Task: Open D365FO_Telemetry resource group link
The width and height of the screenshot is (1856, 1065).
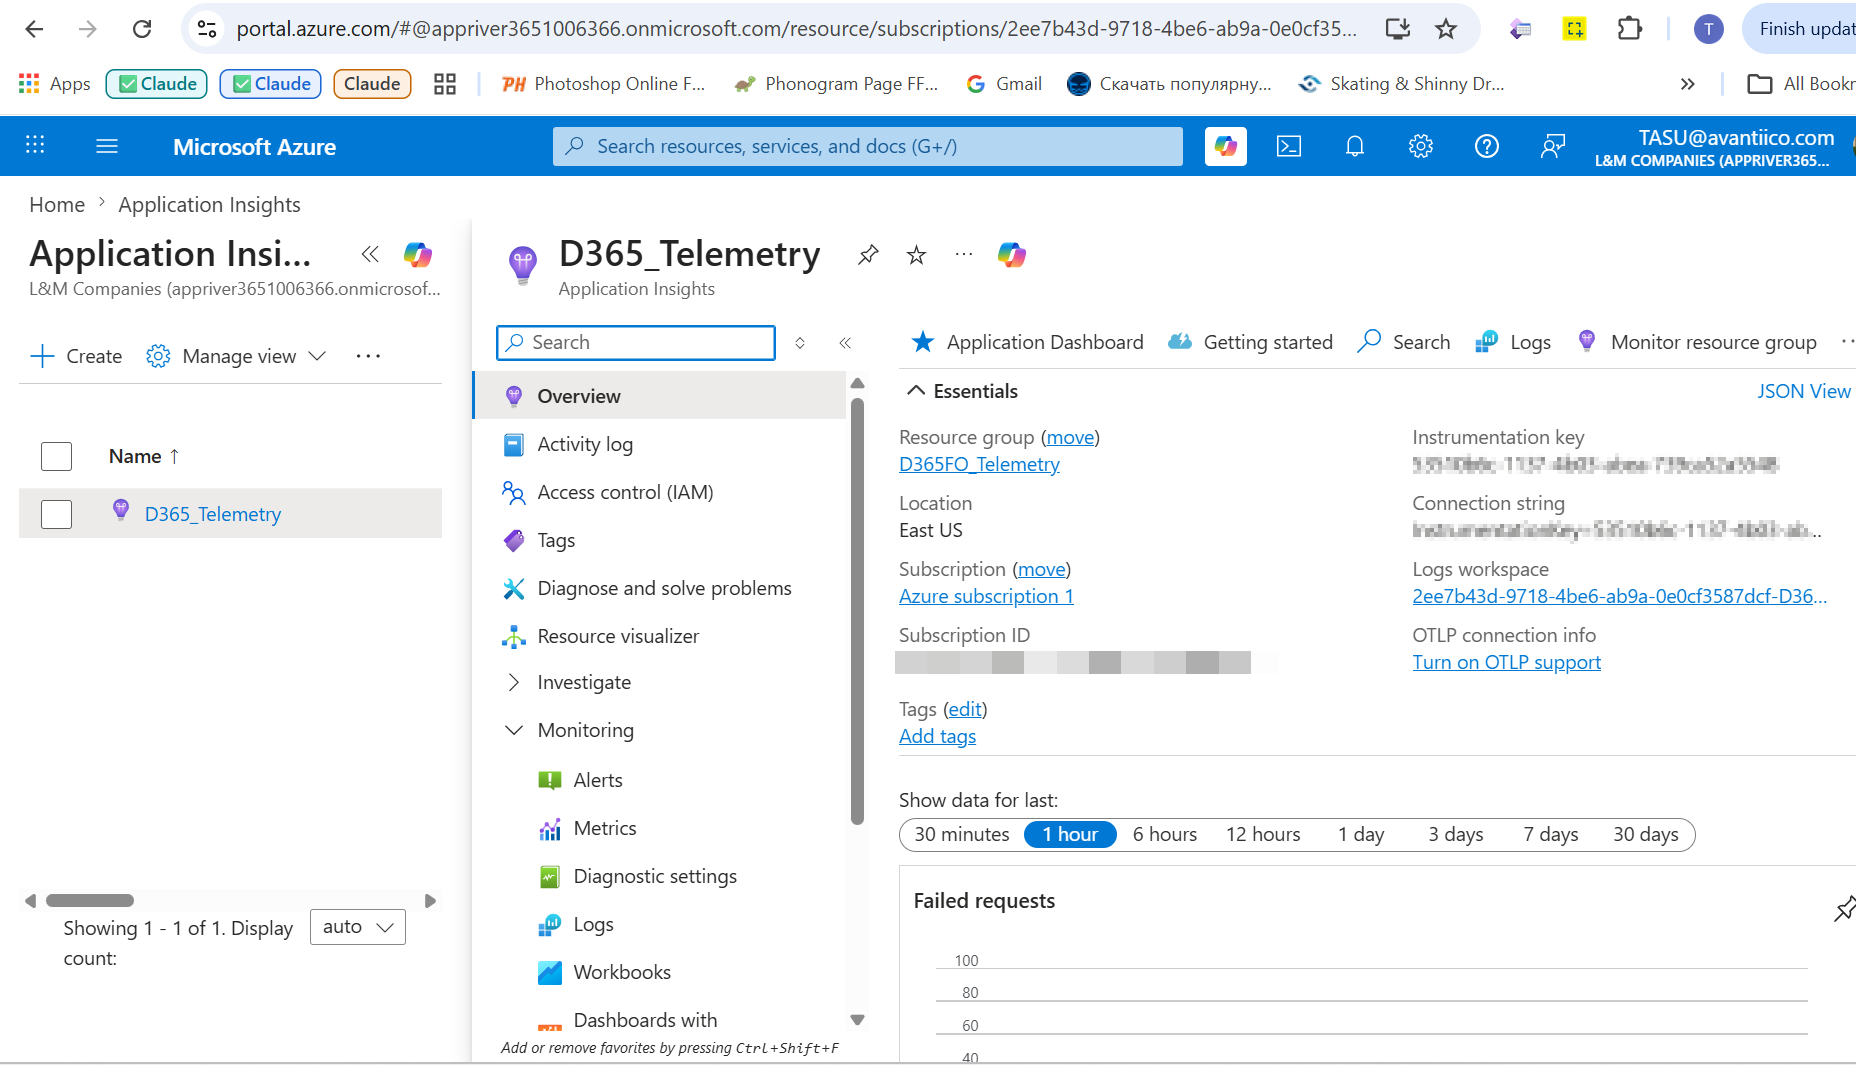Action: [x=979, y=464]
